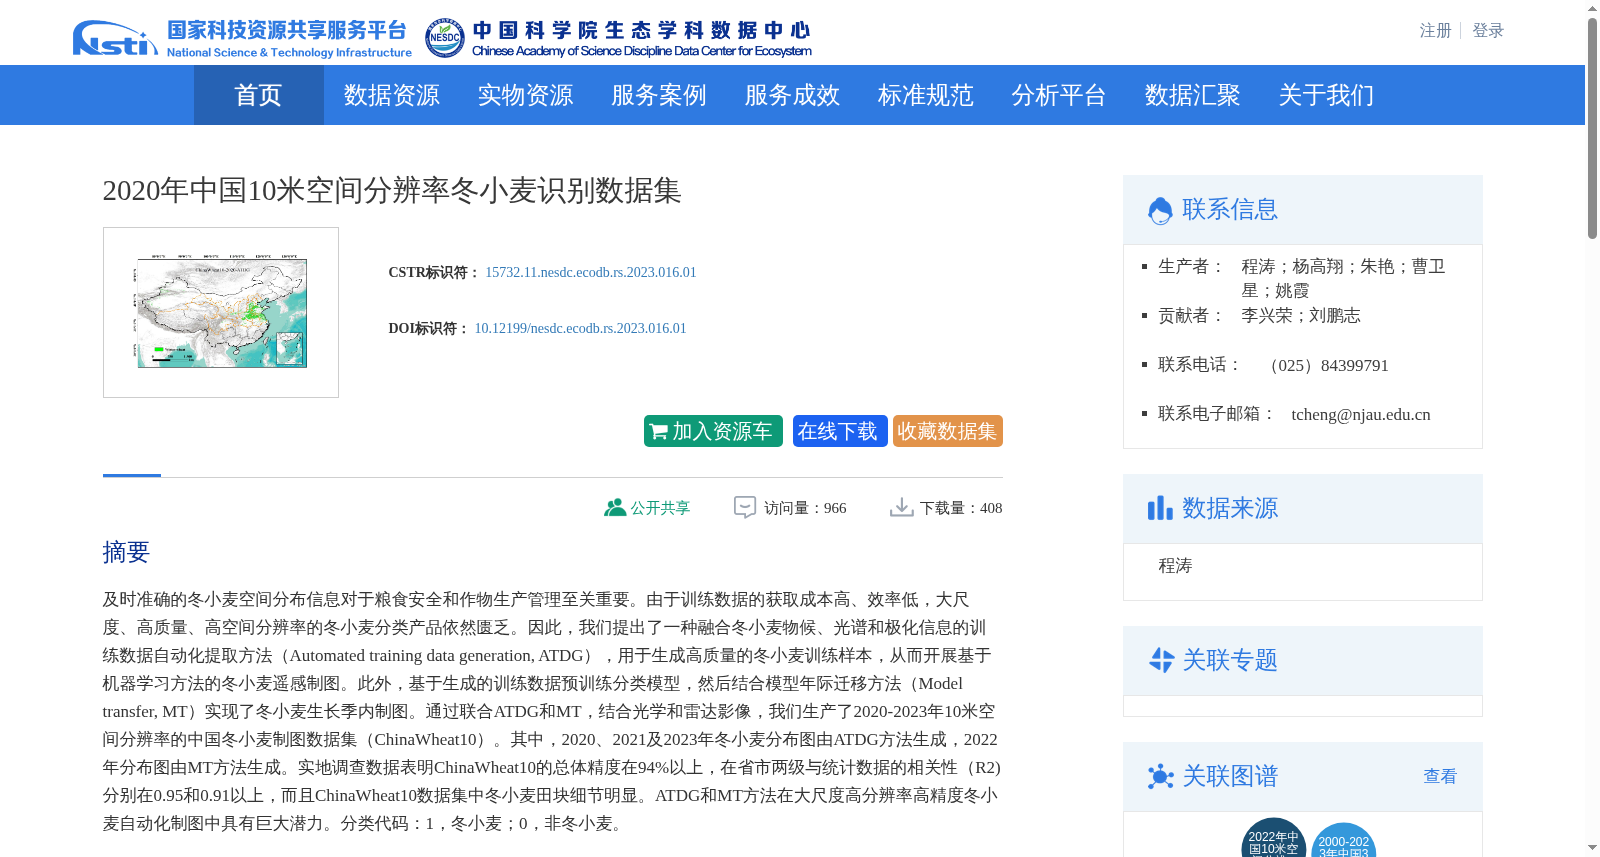Viewport: 1600px width, 857px height.
Task: Click the scrollbar down arrow
Action: pyautogui.click(x=1592, y=848)
